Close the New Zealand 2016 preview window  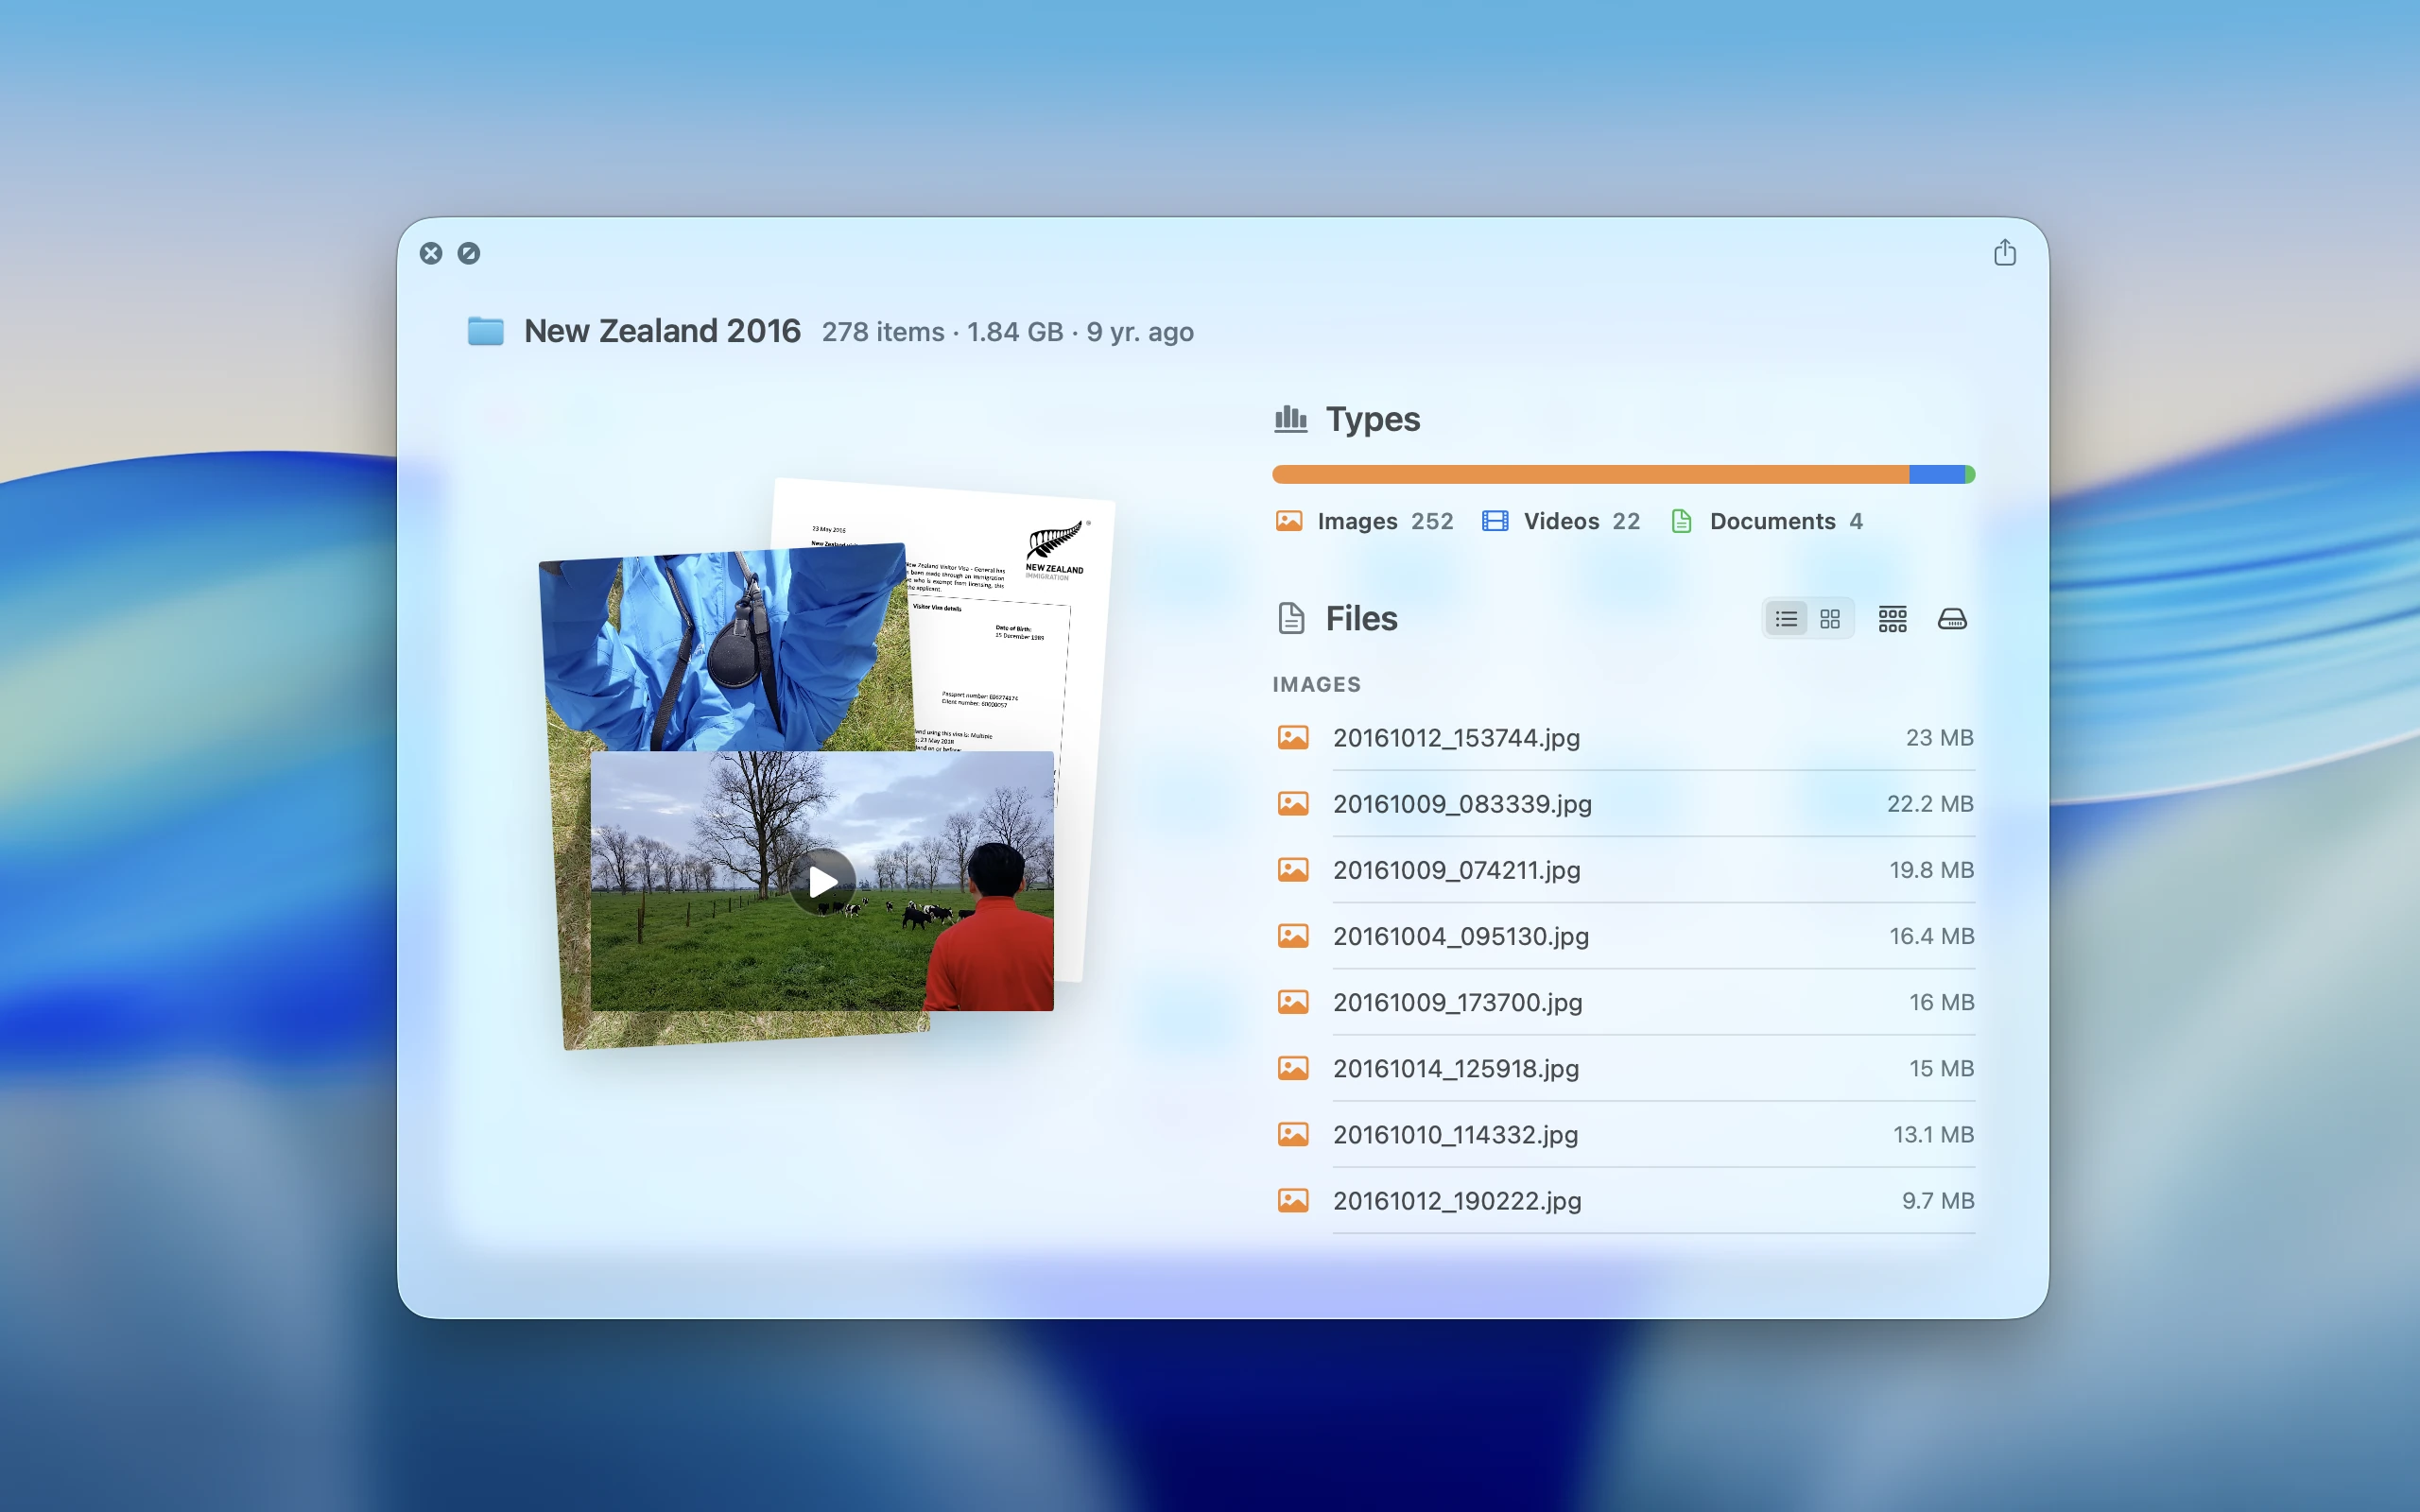(x=431, y=253)
